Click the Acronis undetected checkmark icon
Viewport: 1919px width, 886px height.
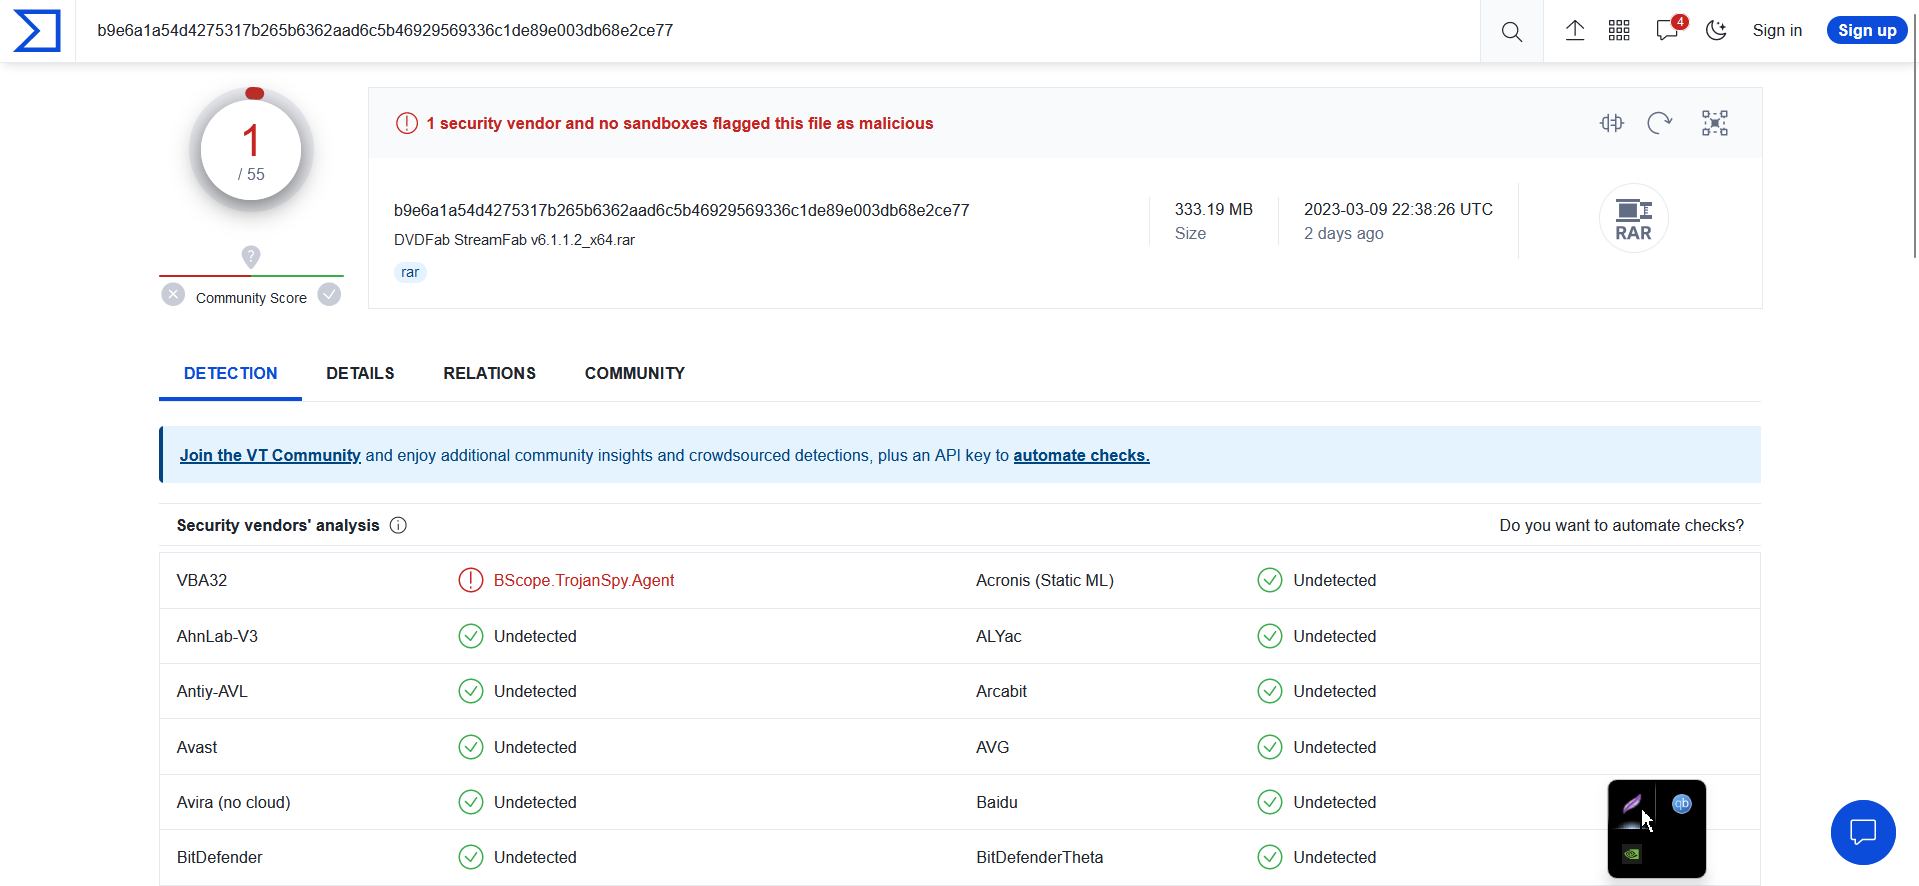[x=1270, y=580]
